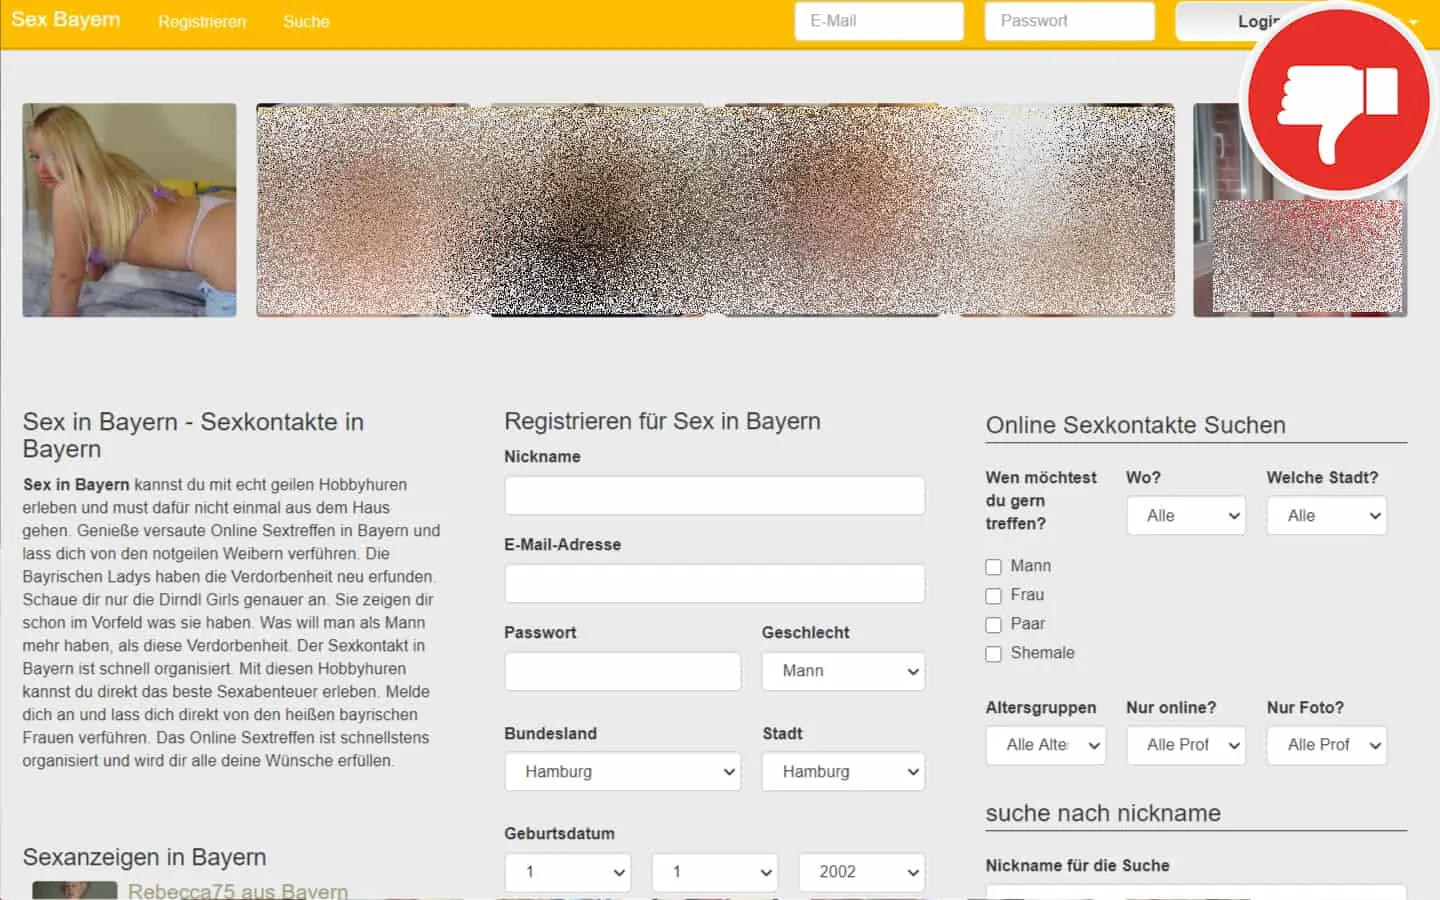Open the Altersgruppen dropdown
This screenshot has height=900, width=1440.
[x=1045, y=745]
